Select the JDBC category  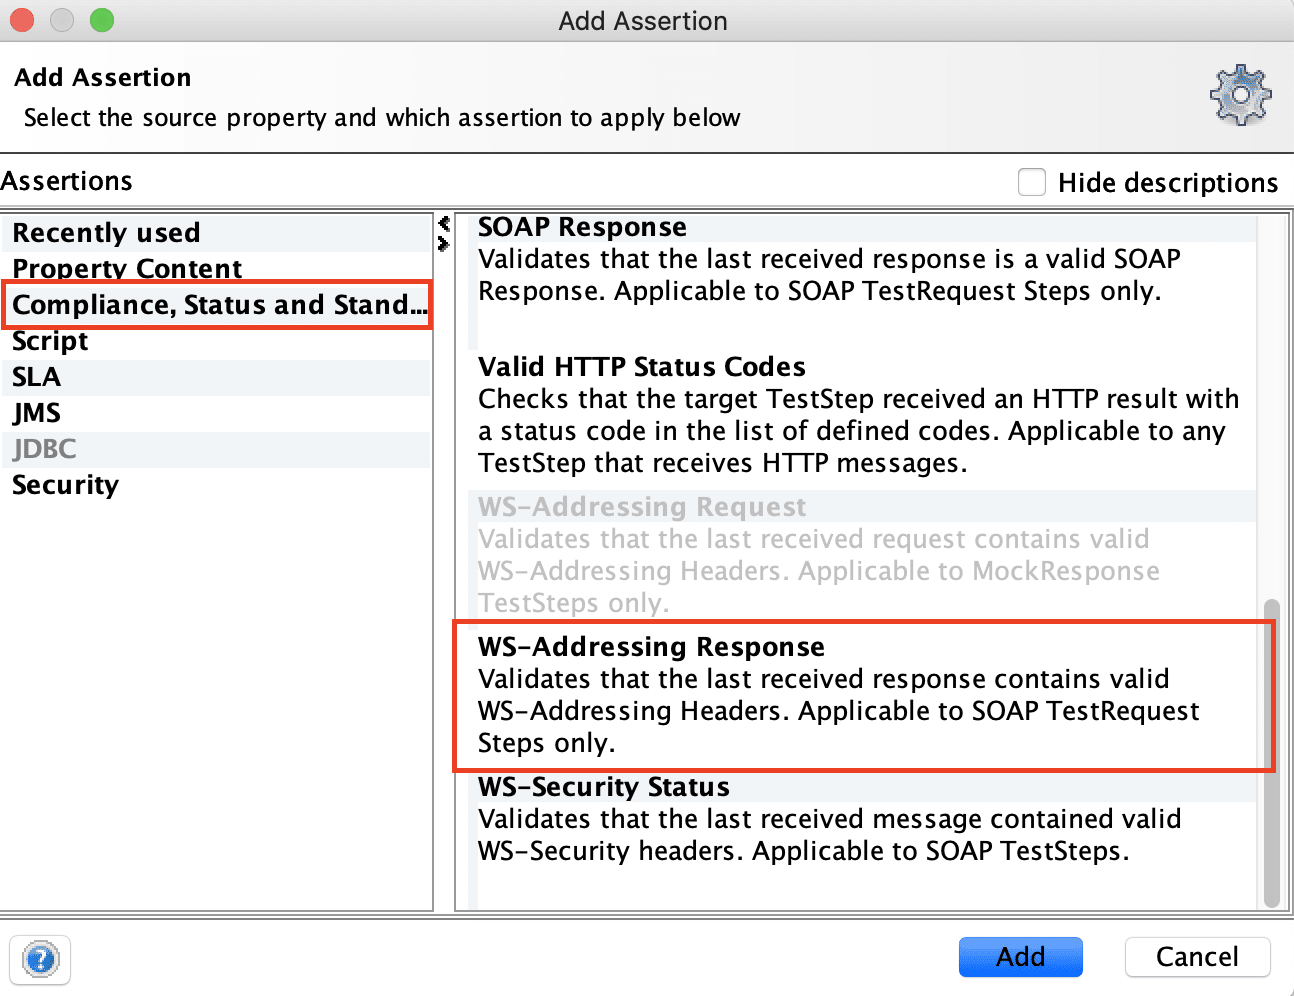tap(217, 449)
